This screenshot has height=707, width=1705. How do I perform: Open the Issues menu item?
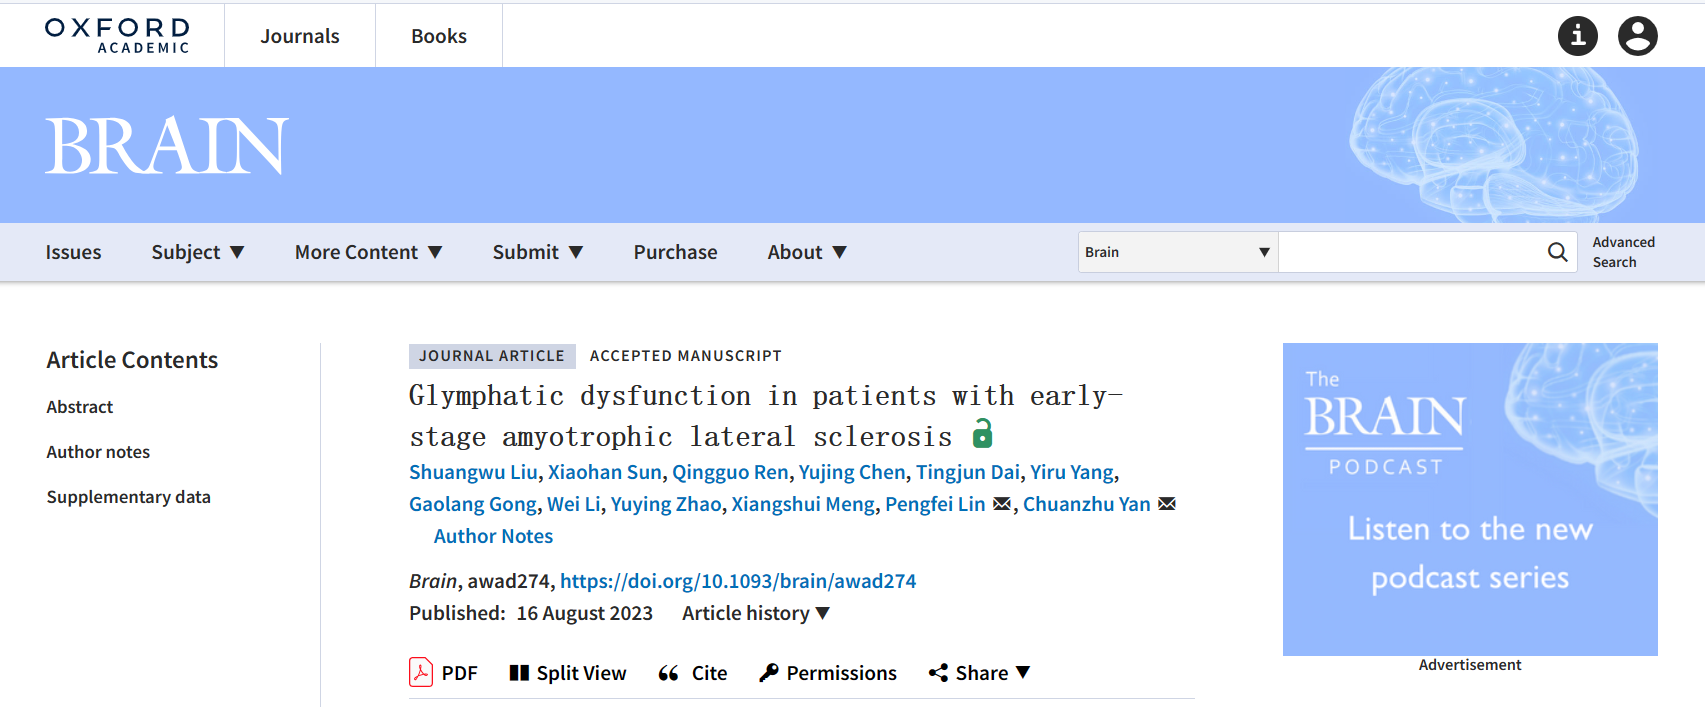[73, 252]
